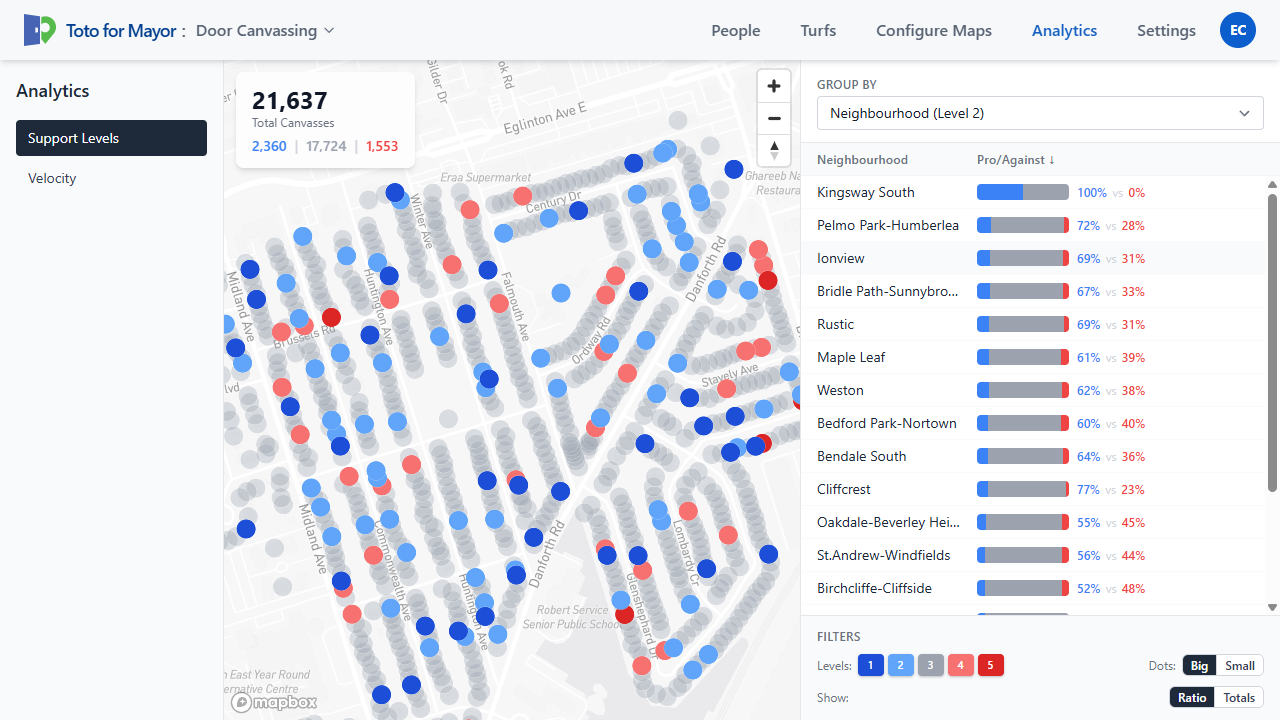Zoom in on the map

pos(774,86)
